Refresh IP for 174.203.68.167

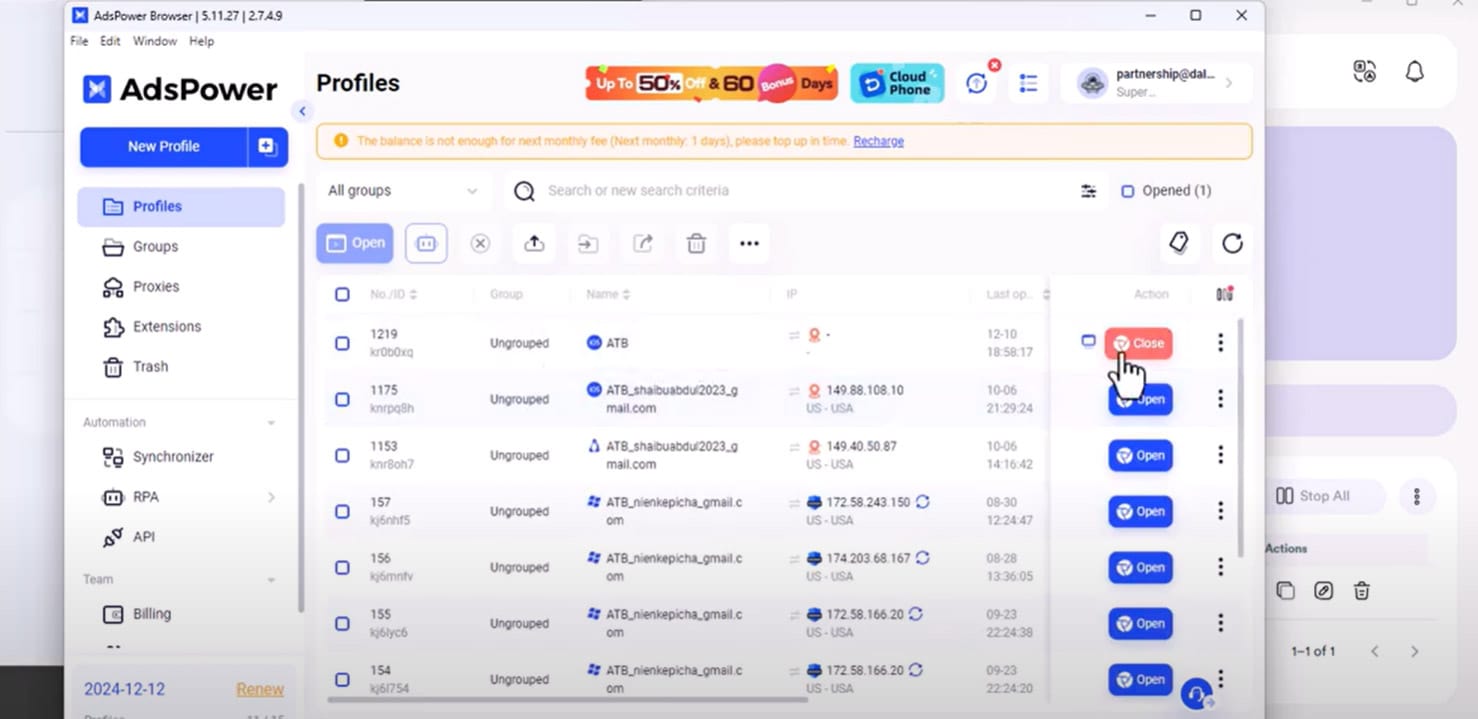pyautogui.click(x=922, y=558)
